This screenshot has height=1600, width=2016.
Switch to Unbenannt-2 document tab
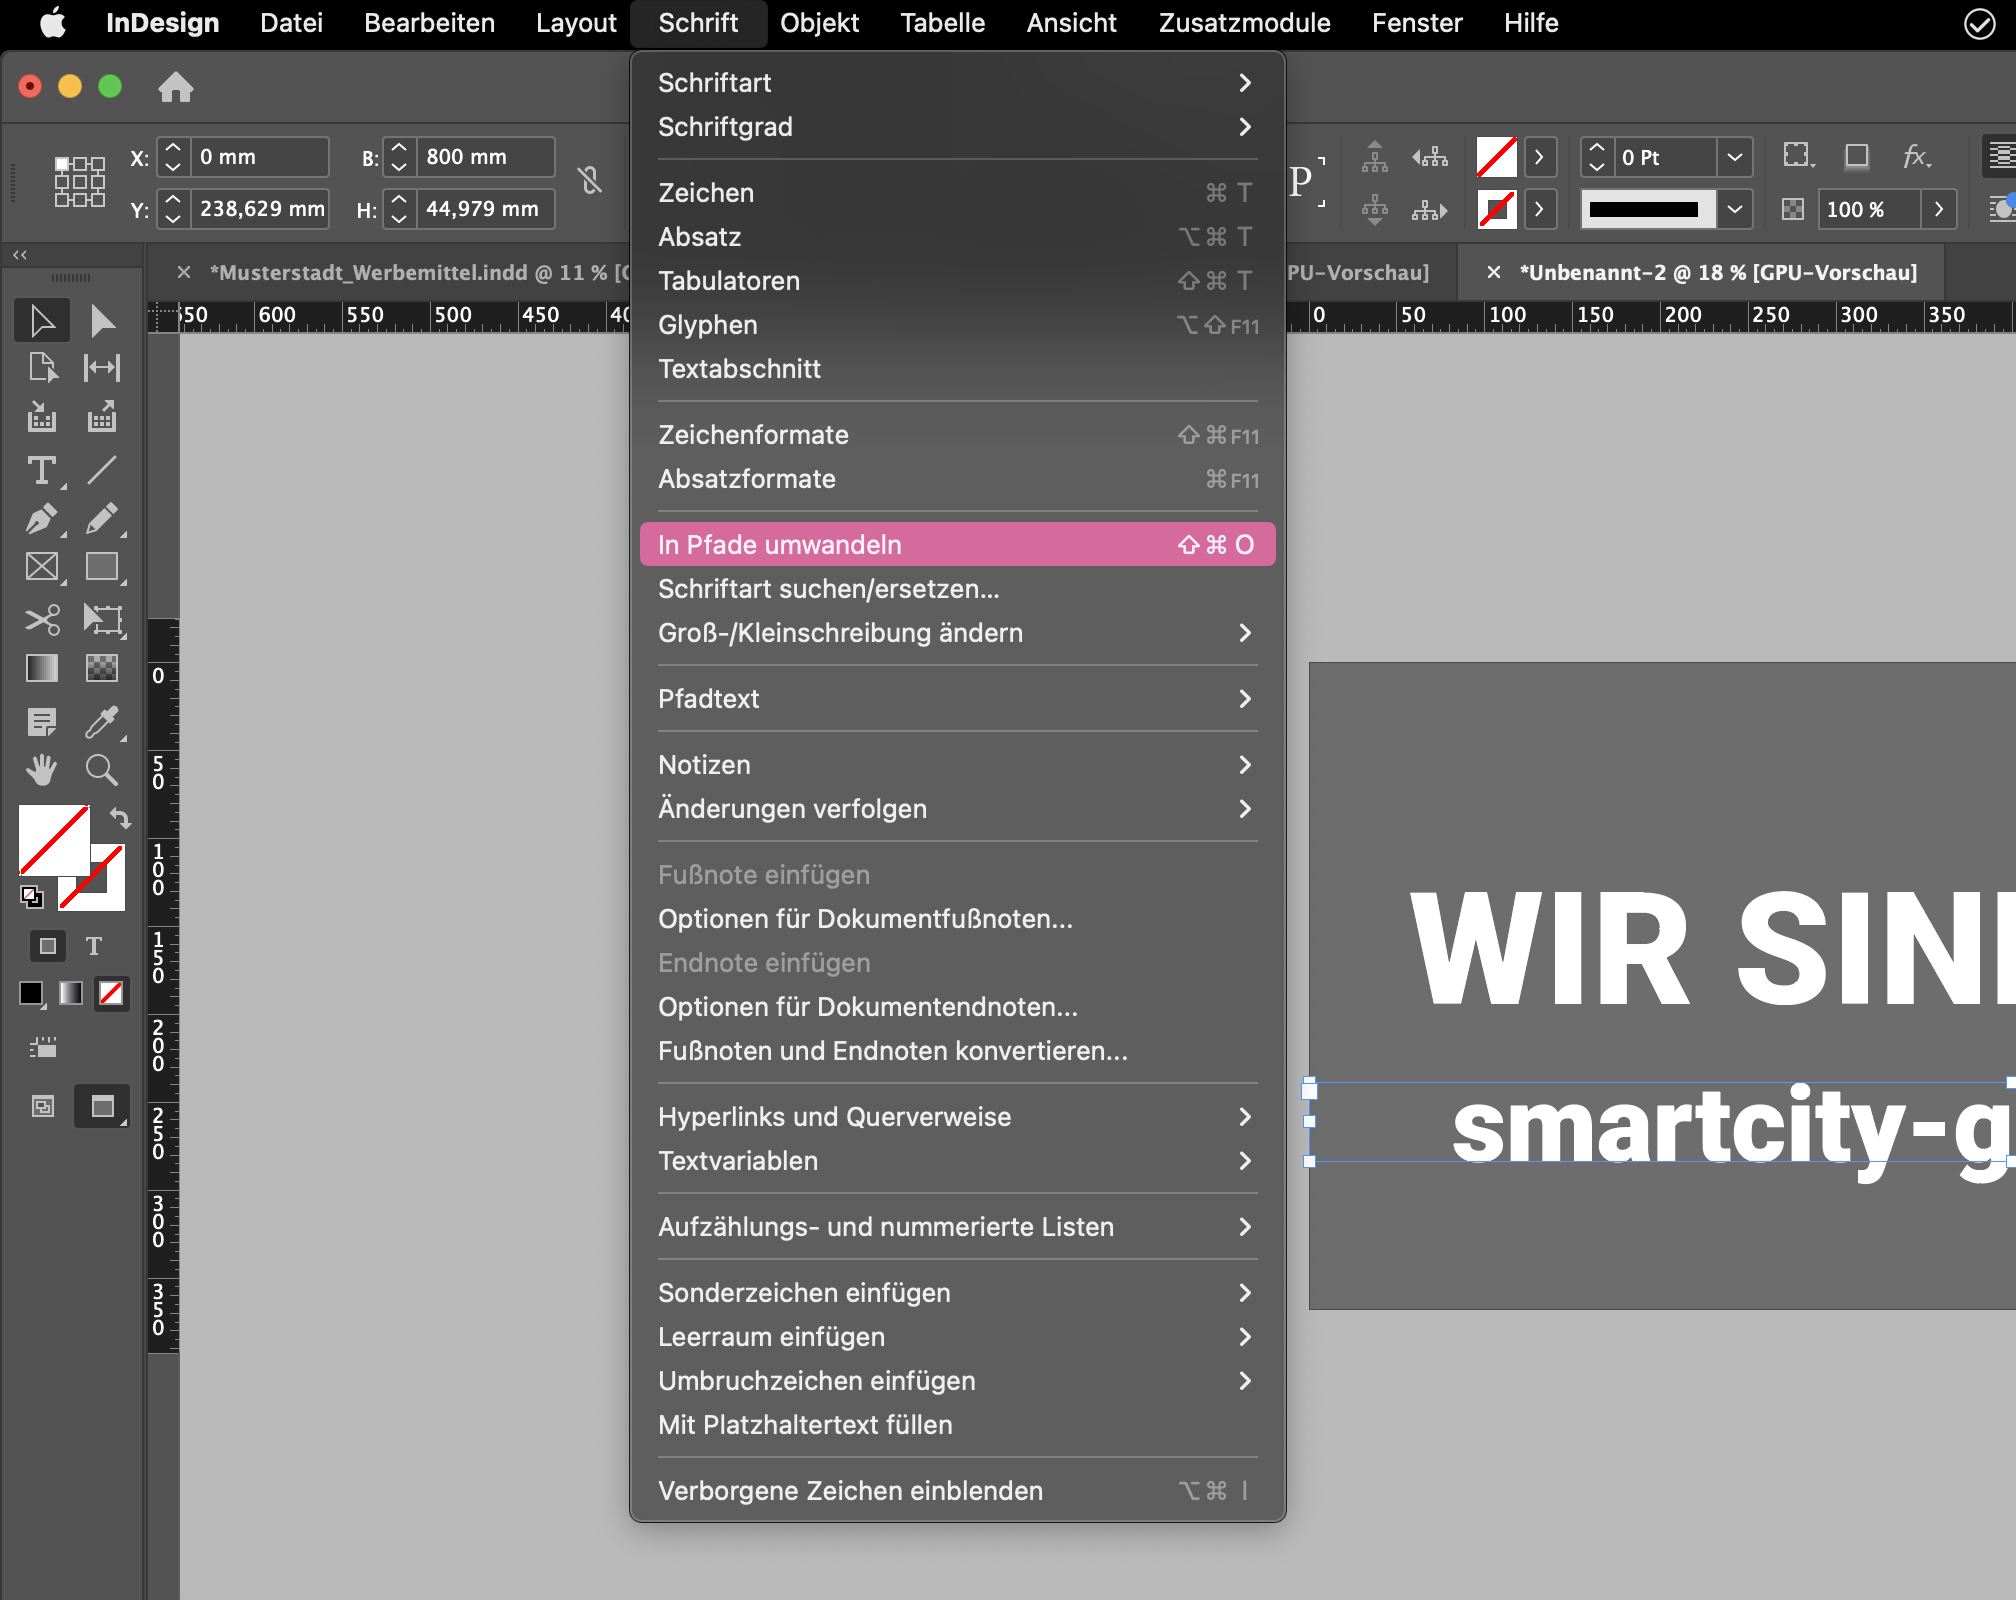click(x=1703, y=272)
